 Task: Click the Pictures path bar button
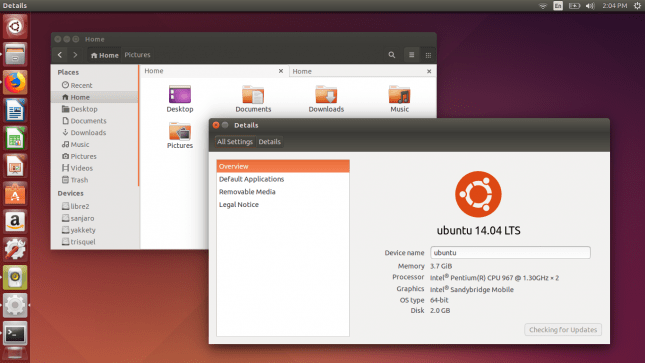(137, 55)
